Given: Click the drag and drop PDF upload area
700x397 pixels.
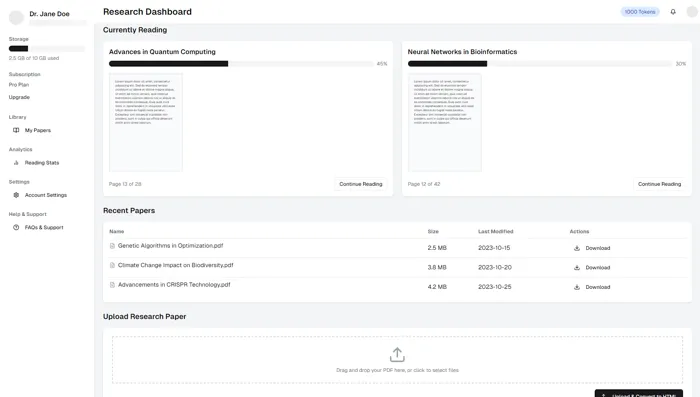Looking at the screenshot, I should point(397,360).
